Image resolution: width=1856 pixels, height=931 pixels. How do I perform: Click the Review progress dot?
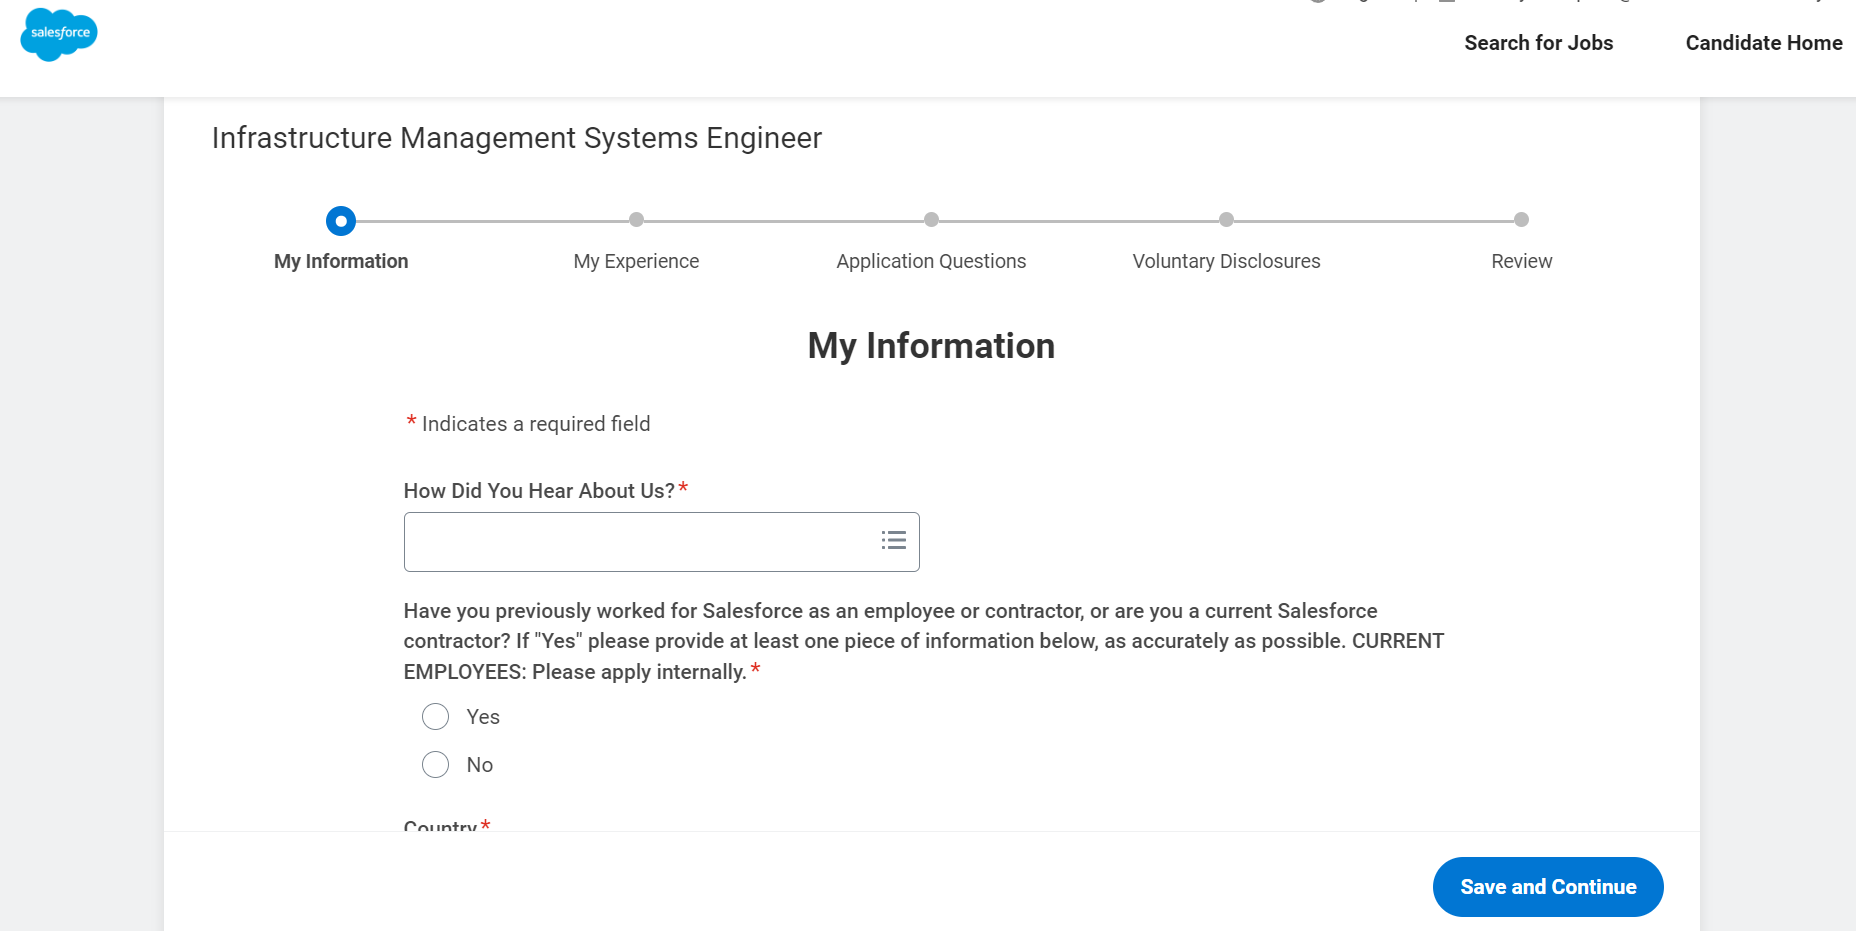coord(1521,220)
